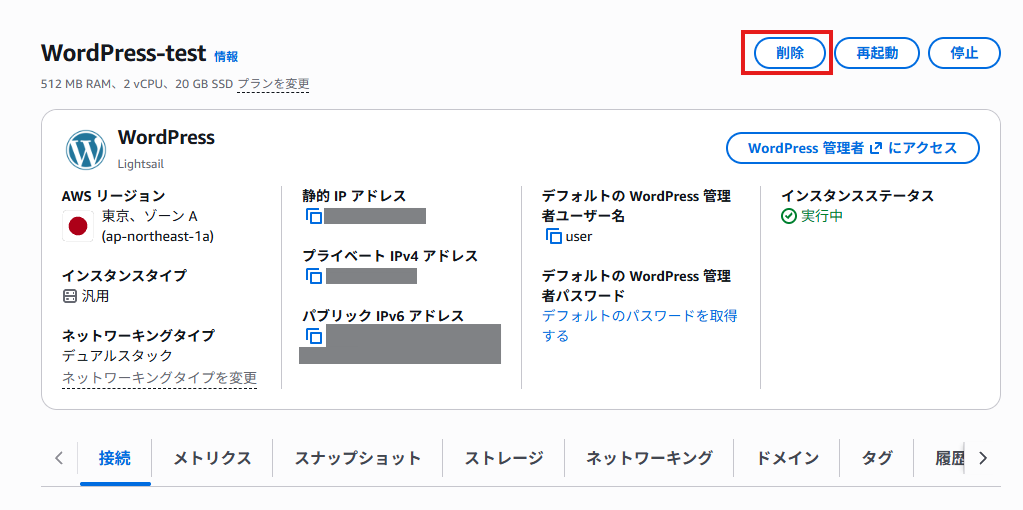The image size is (1023, 510).
Task: Click the WordPress logo icon
Action: point(85,150)
